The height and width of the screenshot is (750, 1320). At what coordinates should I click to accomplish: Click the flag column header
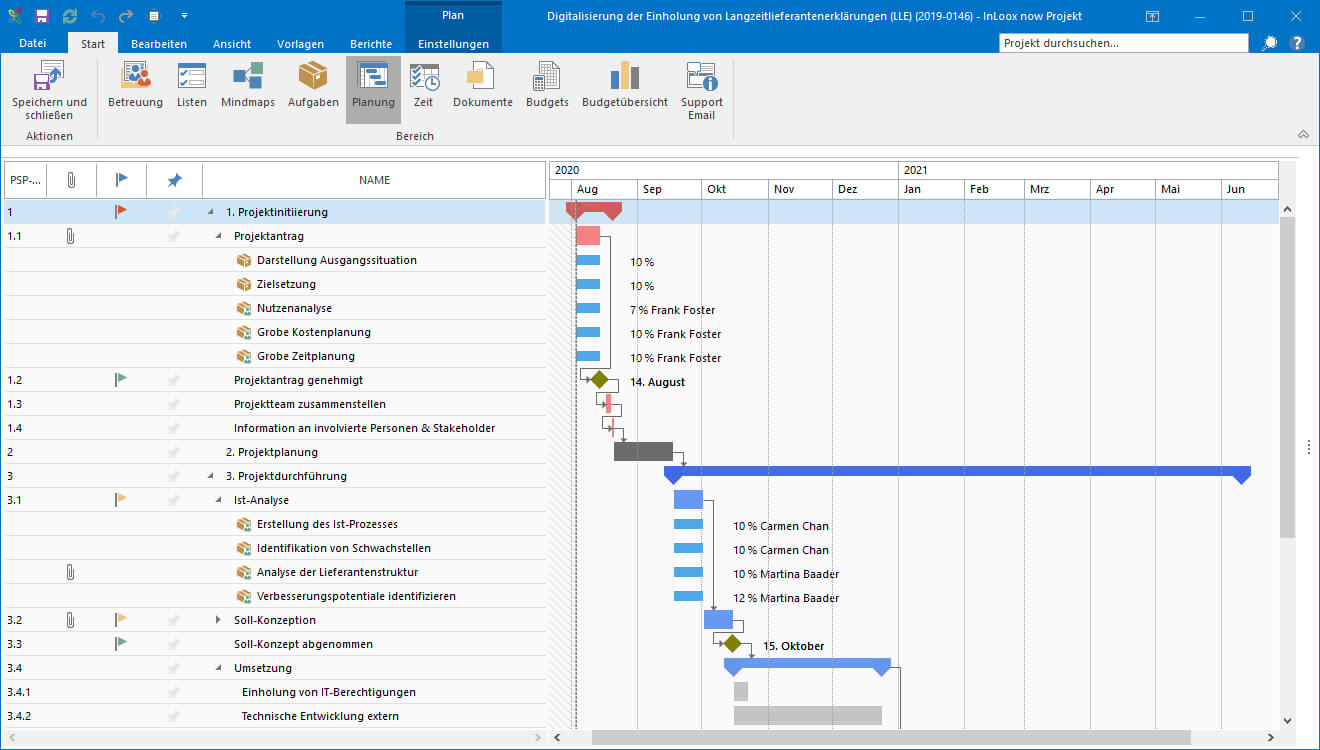(122, 180)
